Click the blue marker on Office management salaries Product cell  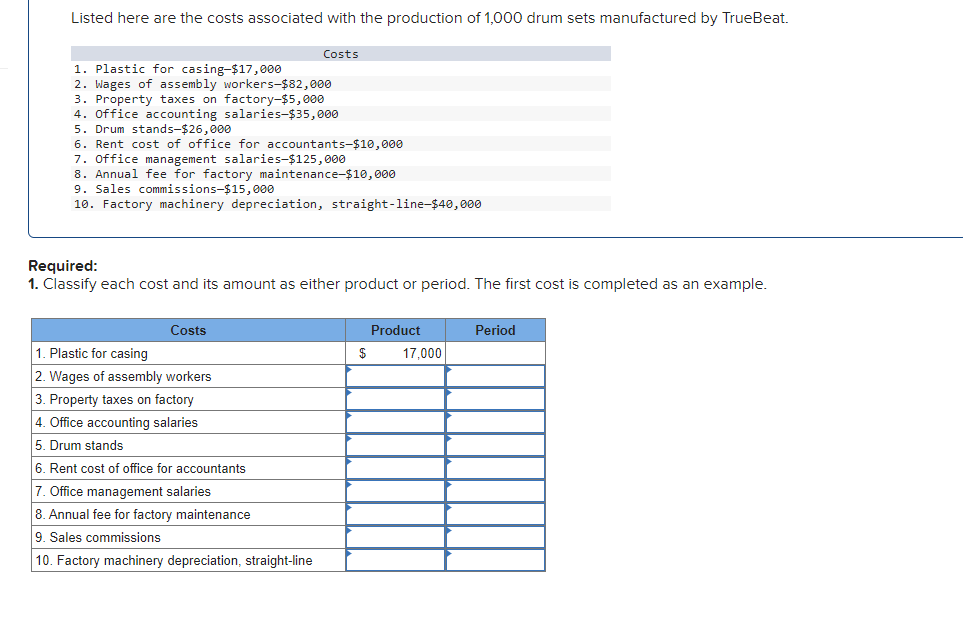pos(349,486)
